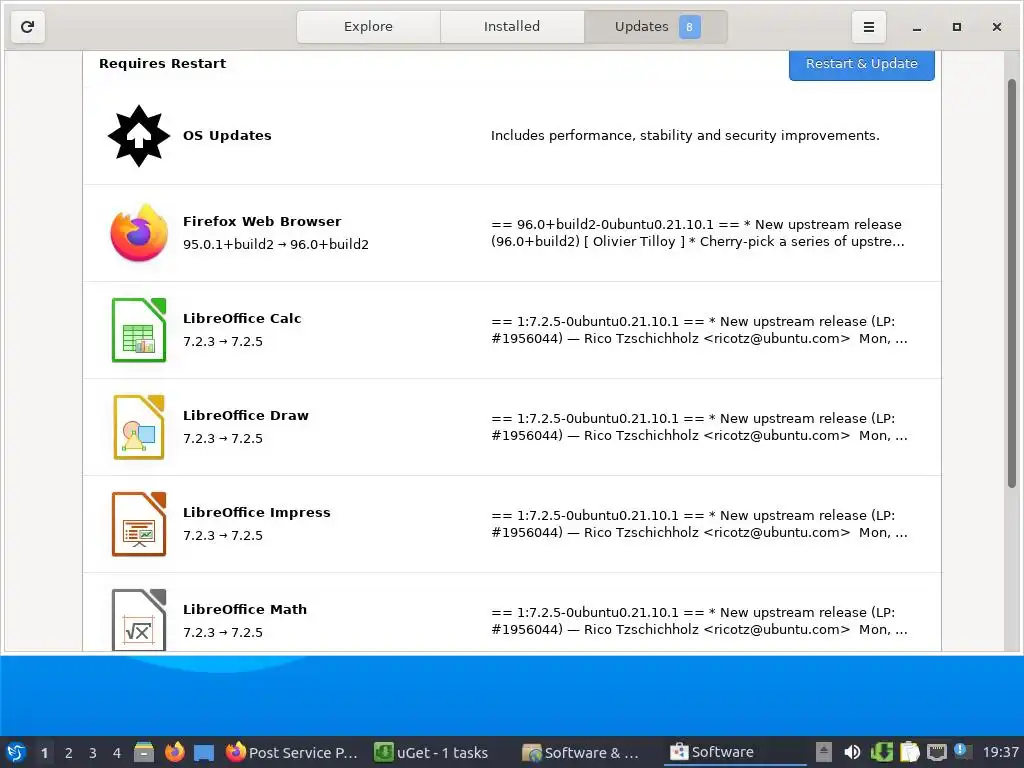Open the LibreOffice Impress update row
The image size is (1024, 768).
tap(512, 524)
